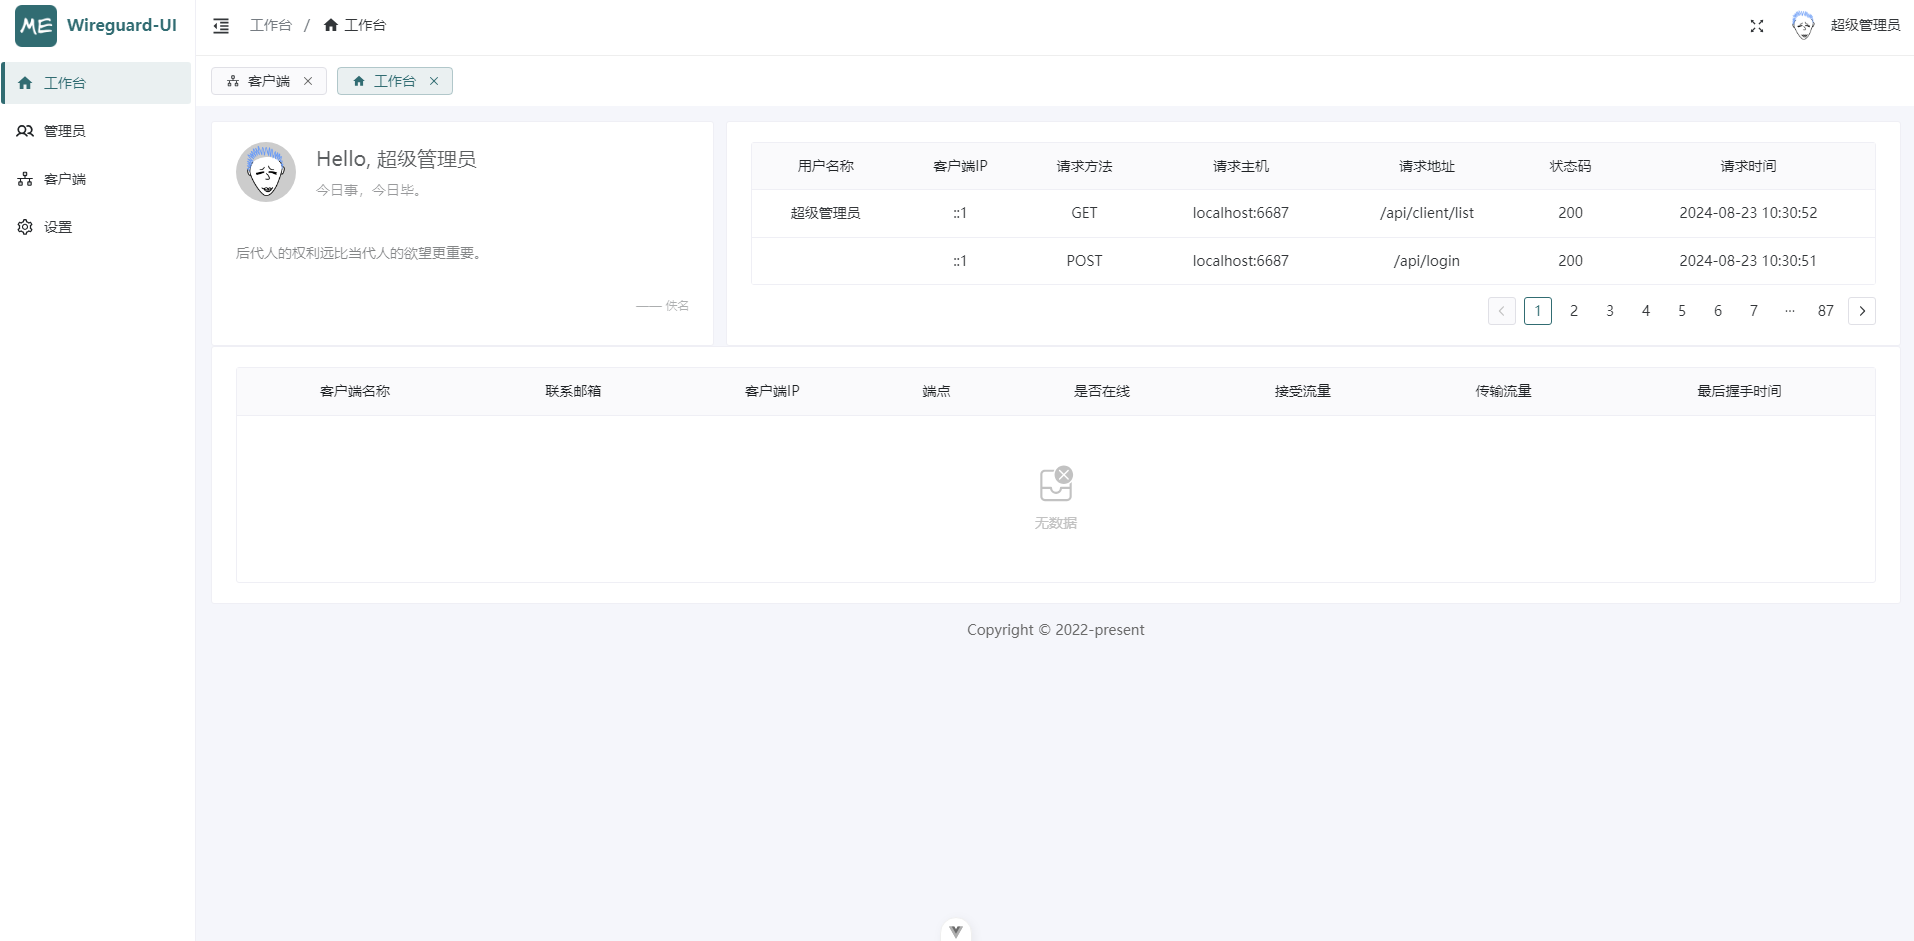This screenshot has height=941, width=1914.
Task: Switch to the 客户端 tab
Action: pyautogui.click(x=268, y=81)
